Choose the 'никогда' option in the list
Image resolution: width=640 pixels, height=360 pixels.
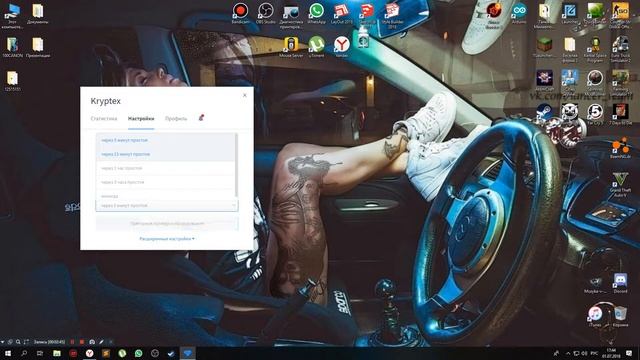[165, 196]
